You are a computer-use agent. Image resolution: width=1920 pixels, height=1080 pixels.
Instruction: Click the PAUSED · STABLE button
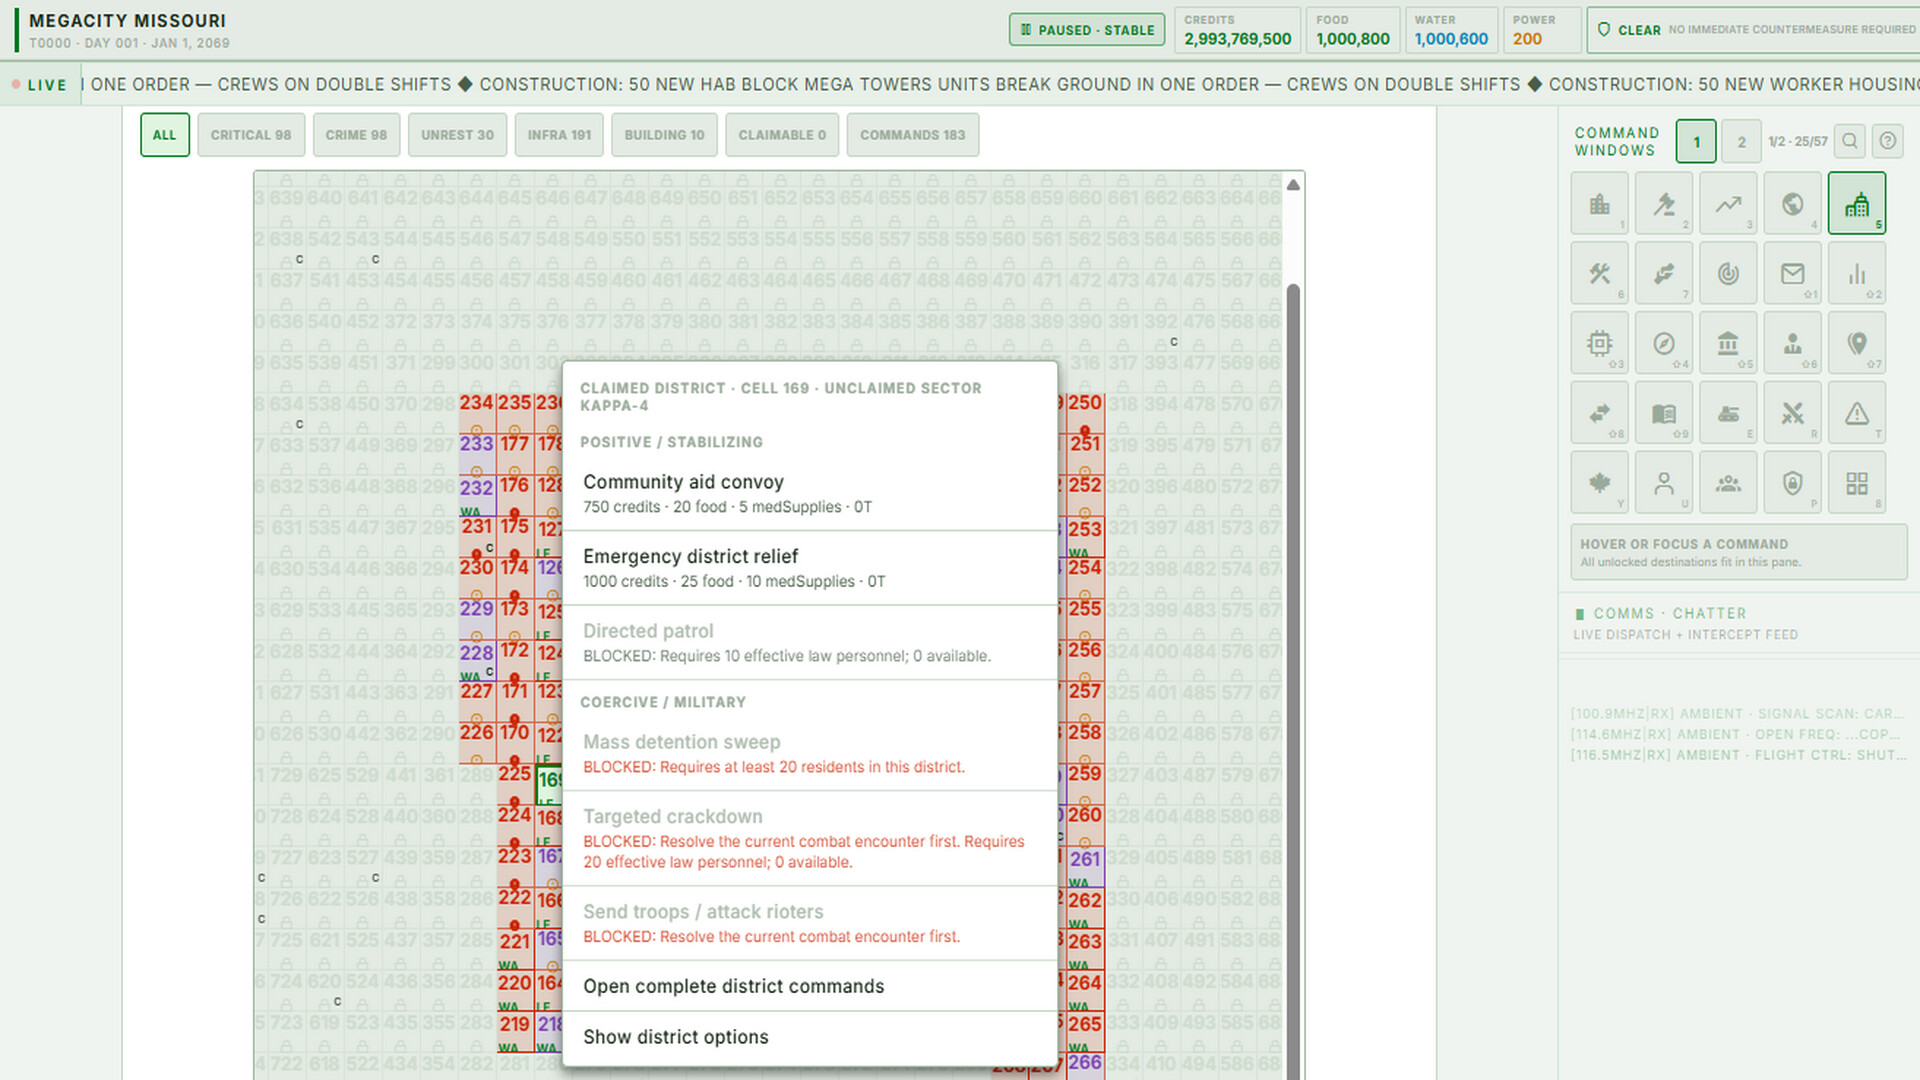pyautogui.click(x=1087, y=30)
